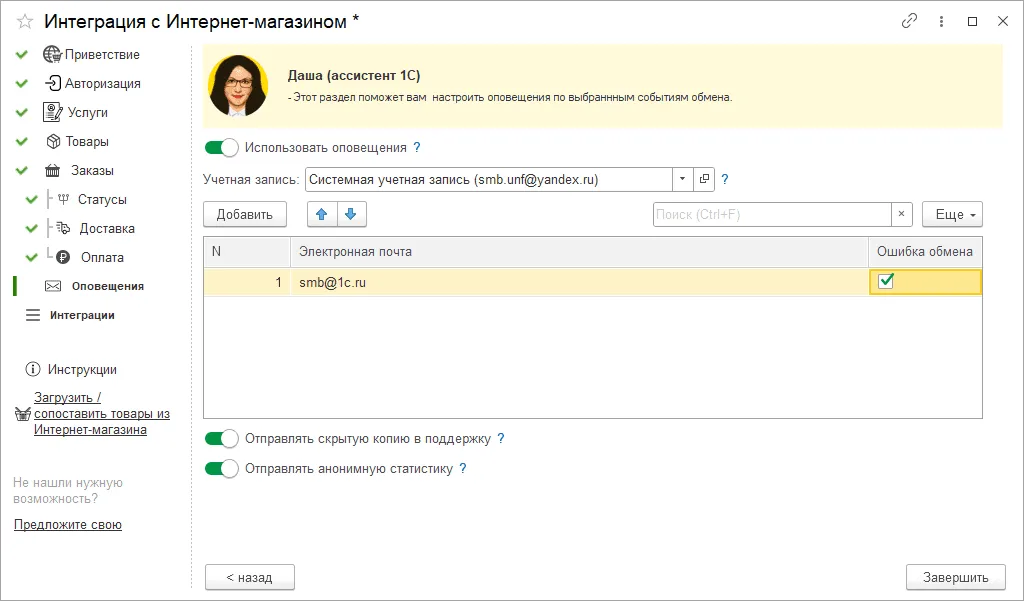Open the three-dot window menu

(x=941, y=21)
